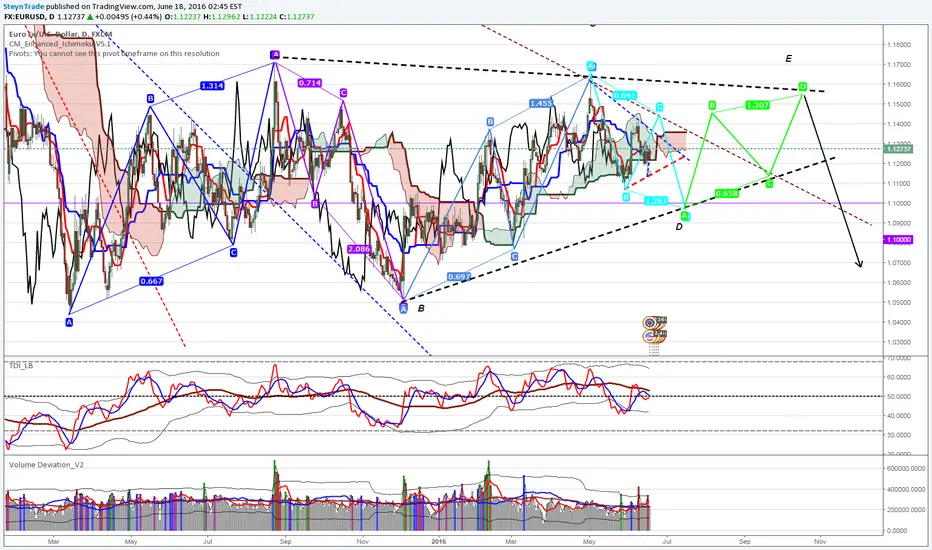
Task: Click the 200000.0000 volume axis label
Action: [905, 510]
